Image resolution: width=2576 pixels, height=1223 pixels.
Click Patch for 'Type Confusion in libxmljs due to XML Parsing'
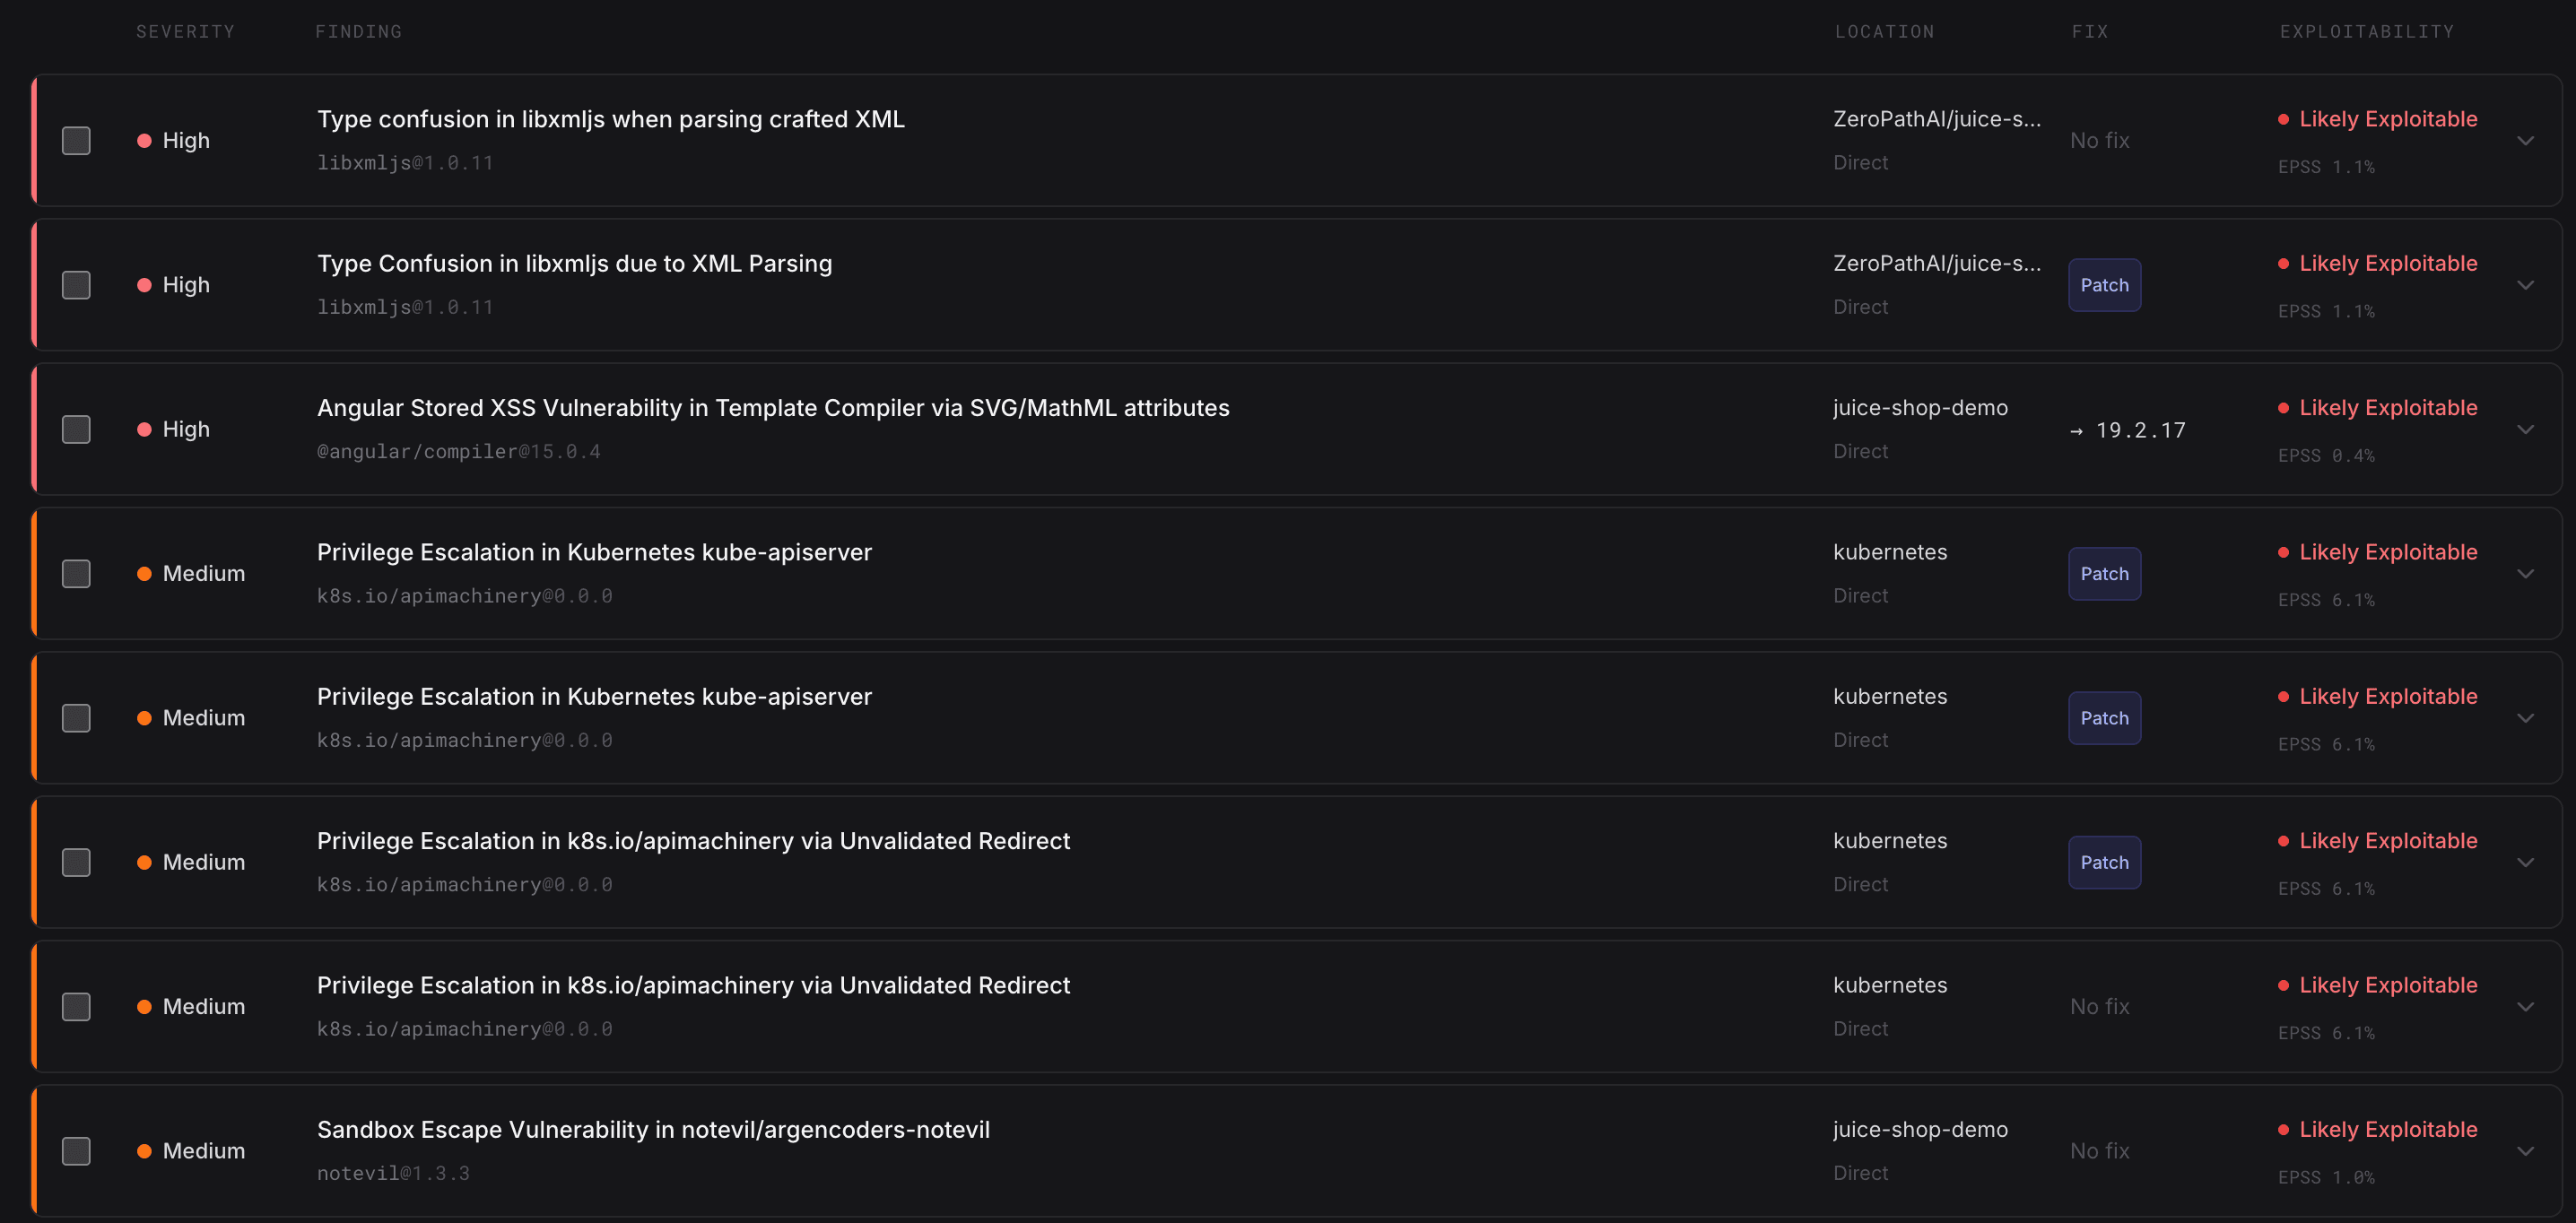click(x=2104, y=285)
